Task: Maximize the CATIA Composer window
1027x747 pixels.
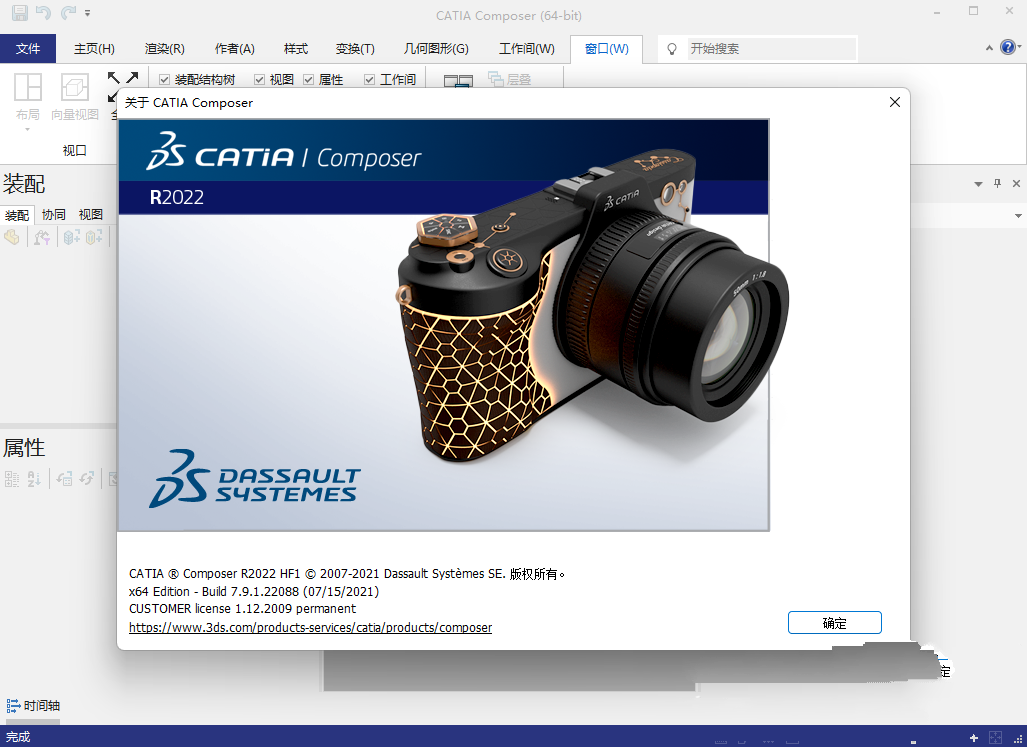Action: point(973,11)
